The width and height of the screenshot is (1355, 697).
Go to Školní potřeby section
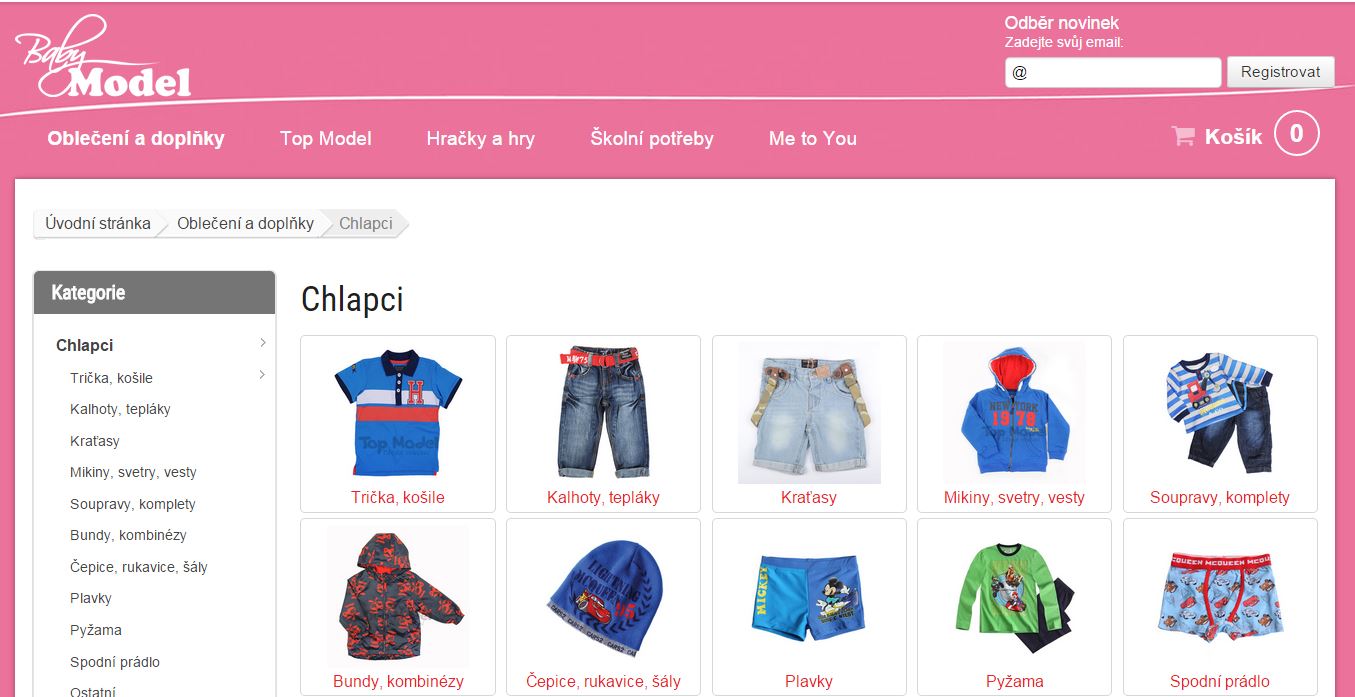click(x=652, y=139)
